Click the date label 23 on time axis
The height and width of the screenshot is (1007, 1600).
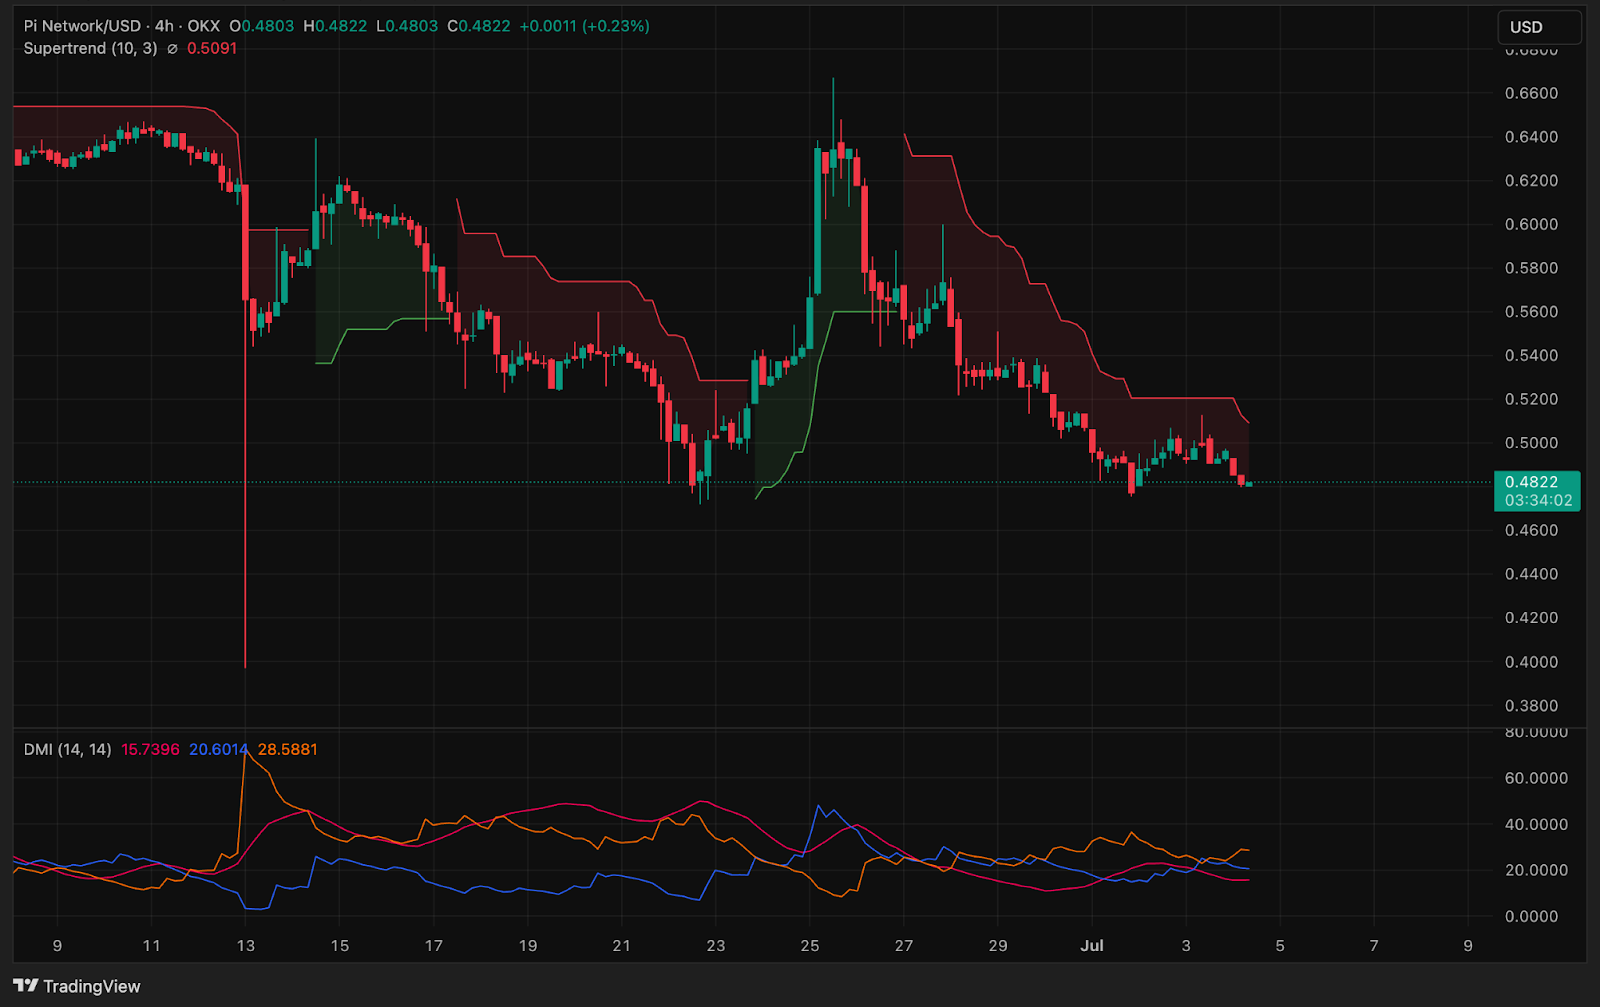(716, 945)
